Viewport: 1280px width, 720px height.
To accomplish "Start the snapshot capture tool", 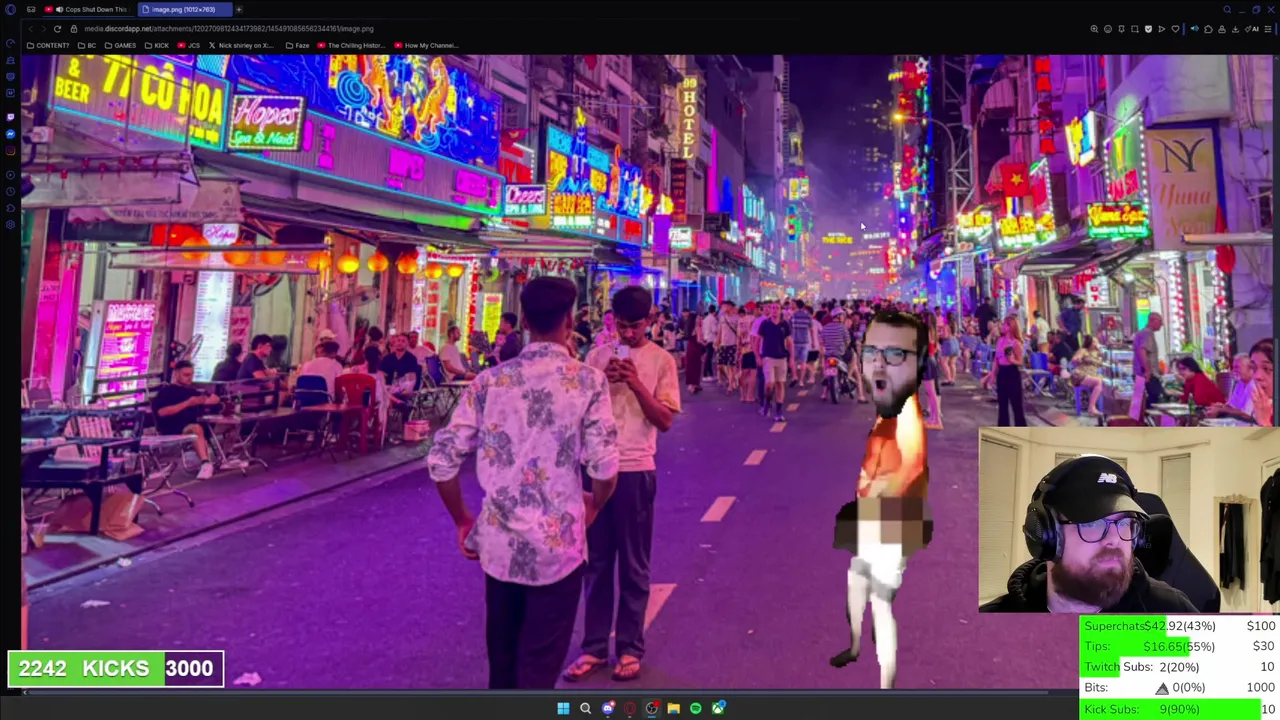I will 1135,29.
